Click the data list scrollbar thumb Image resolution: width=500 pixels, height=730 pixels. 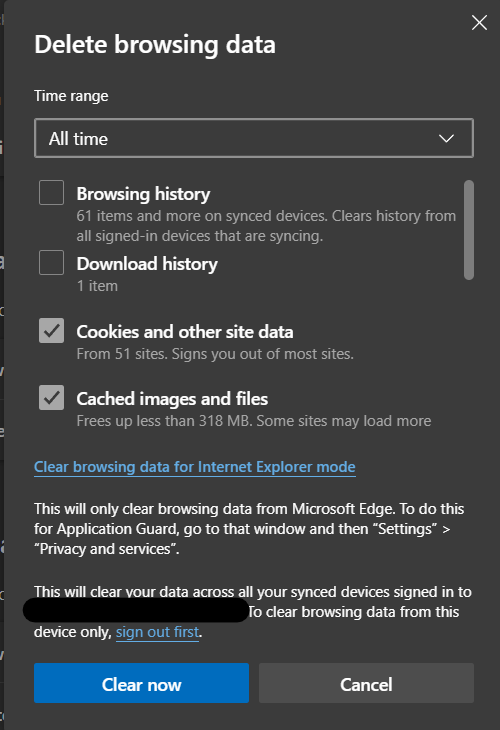pyautogui.click(x=469, y=230)
